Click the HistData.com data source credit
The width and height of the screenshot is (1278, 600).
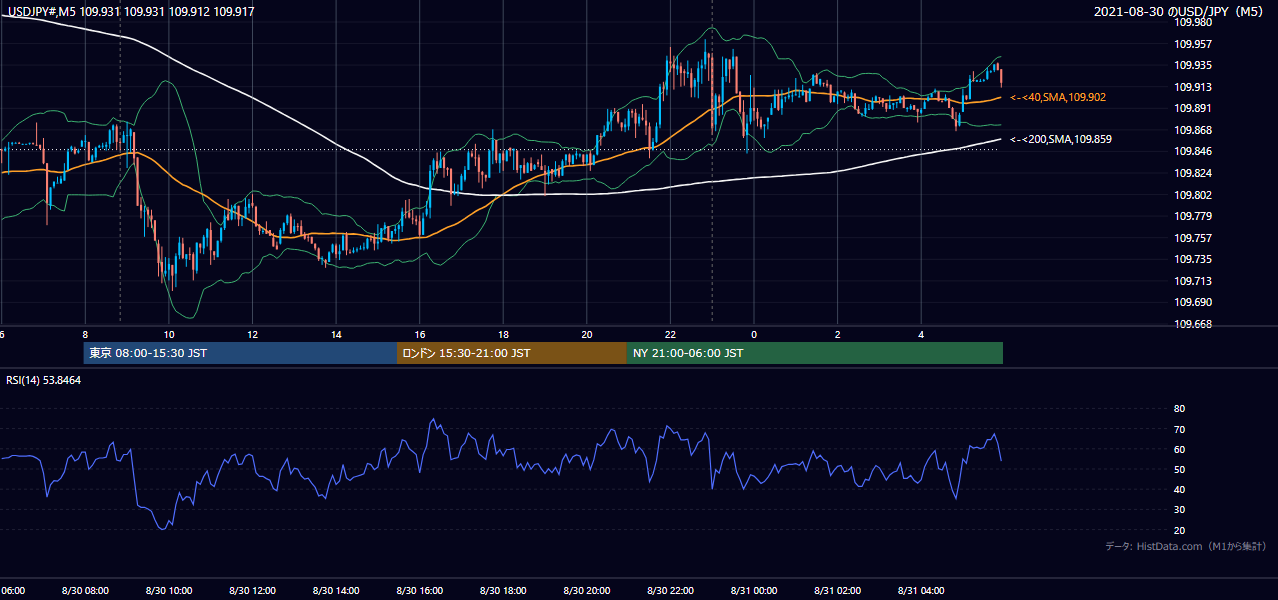coord(1186,547)
